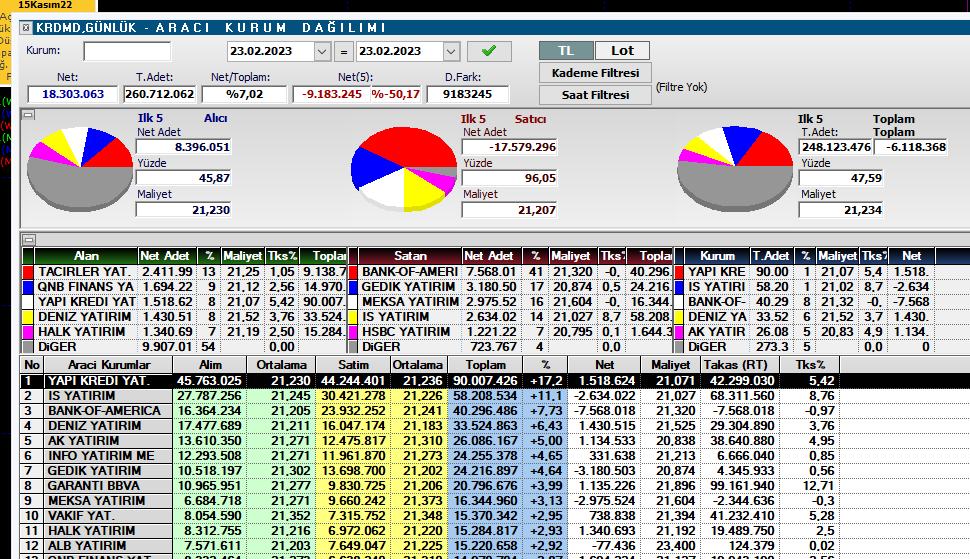Sort main table by Tks% header

810,365
